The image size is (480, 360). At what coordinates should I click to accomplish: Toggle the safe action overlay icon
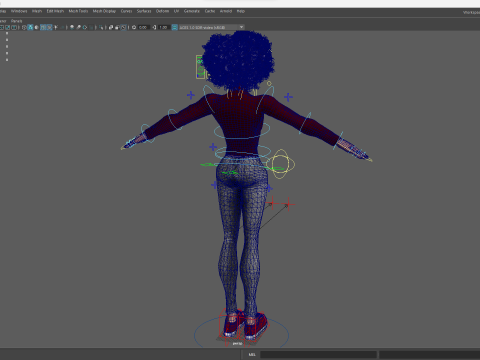tap(7, 27)
